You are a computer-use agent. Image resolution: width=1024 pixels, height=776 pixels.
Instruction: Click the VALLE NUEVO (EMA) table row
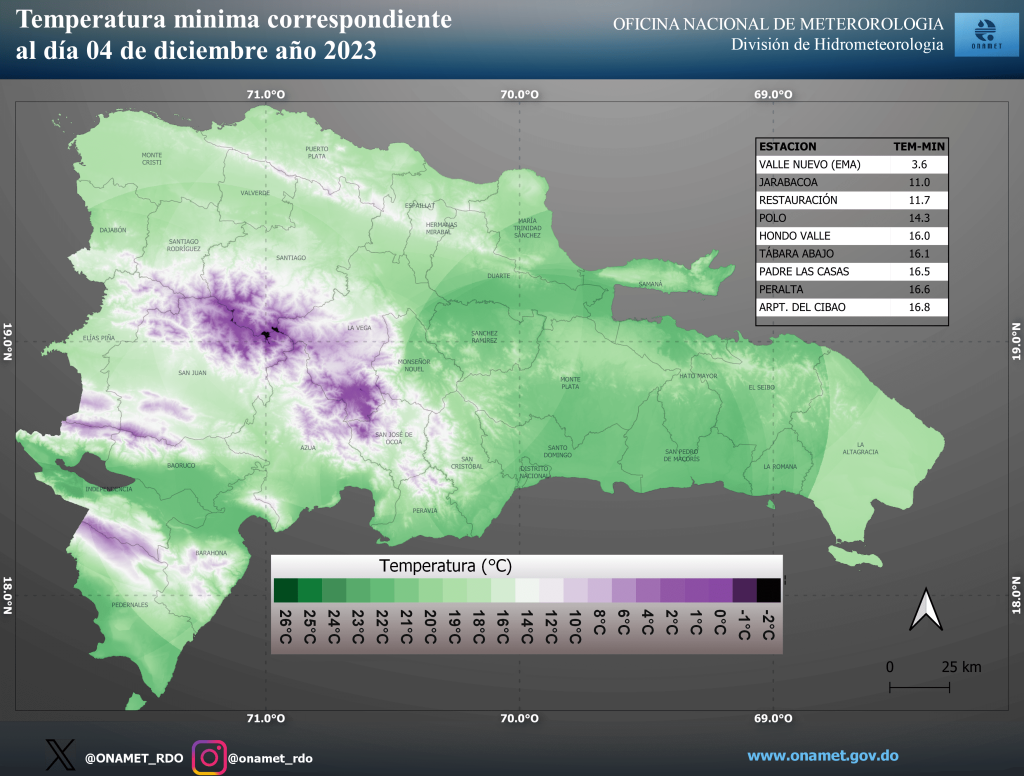coord(851,164)
